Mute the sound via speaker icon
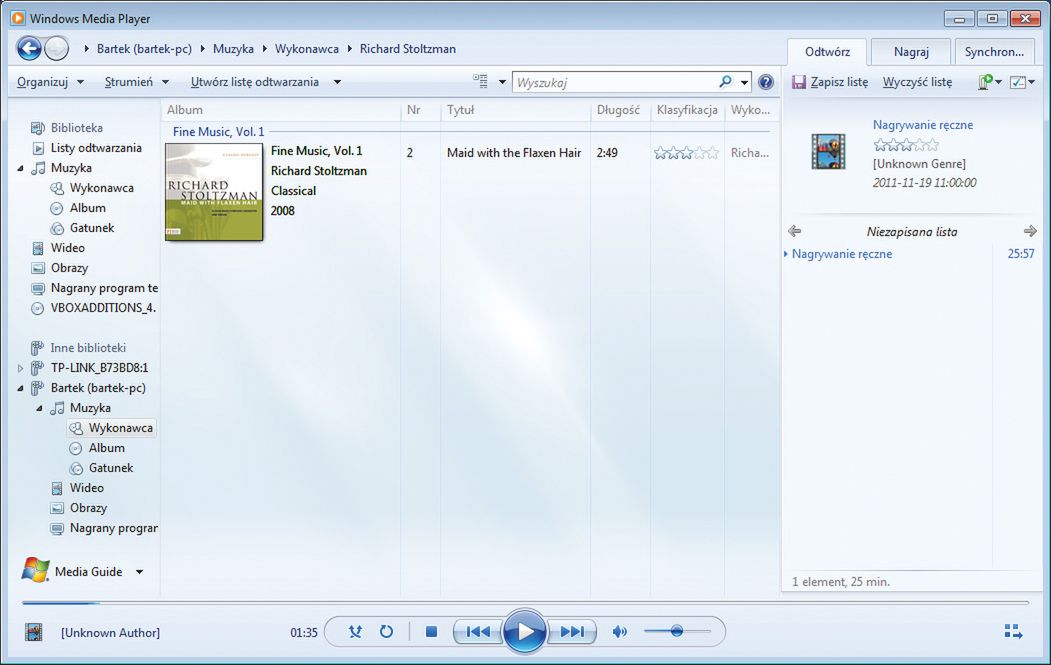The height and width of the screenshot is (665, 1051). coord(620,631)
